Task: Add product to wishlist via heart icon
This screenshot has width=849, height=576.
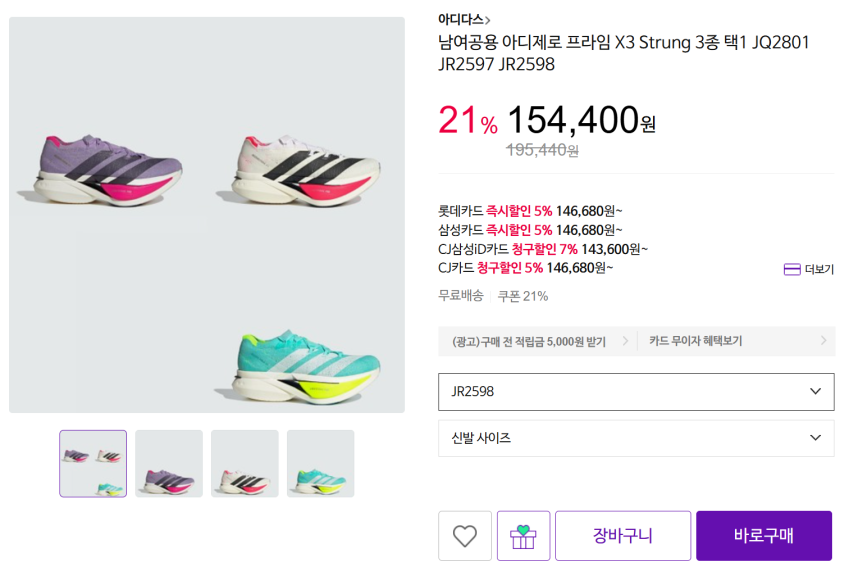Action: pos(464,536)
